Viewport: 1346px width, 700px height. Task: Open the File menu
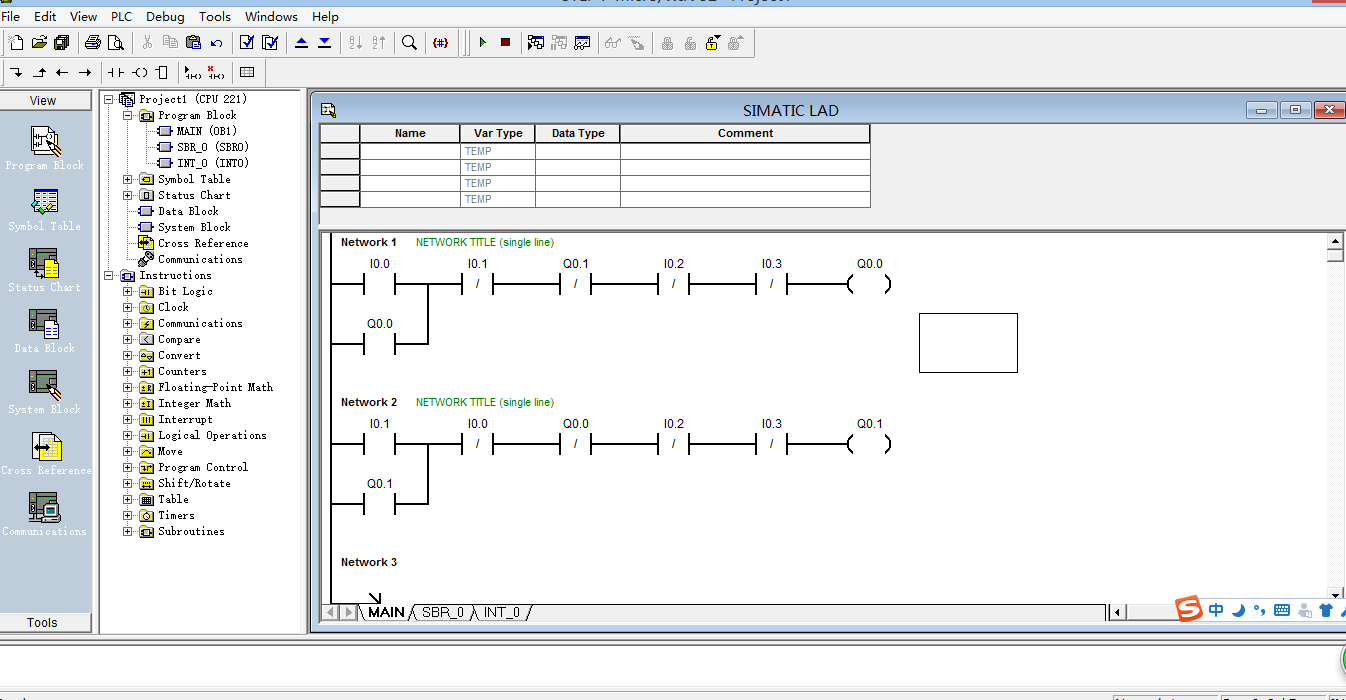click(11, 16)
